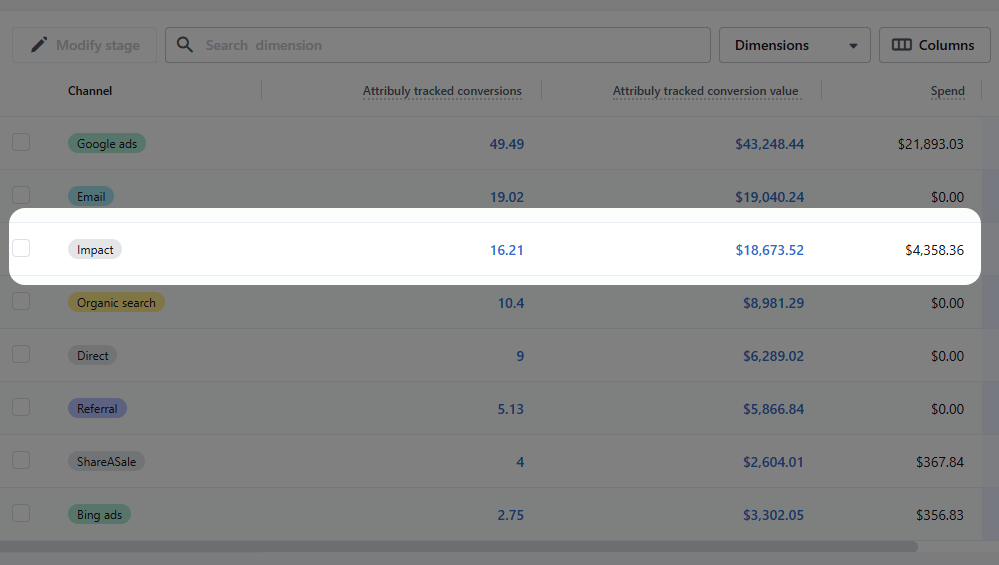Click the Email channel tag

tap(91, 197)
